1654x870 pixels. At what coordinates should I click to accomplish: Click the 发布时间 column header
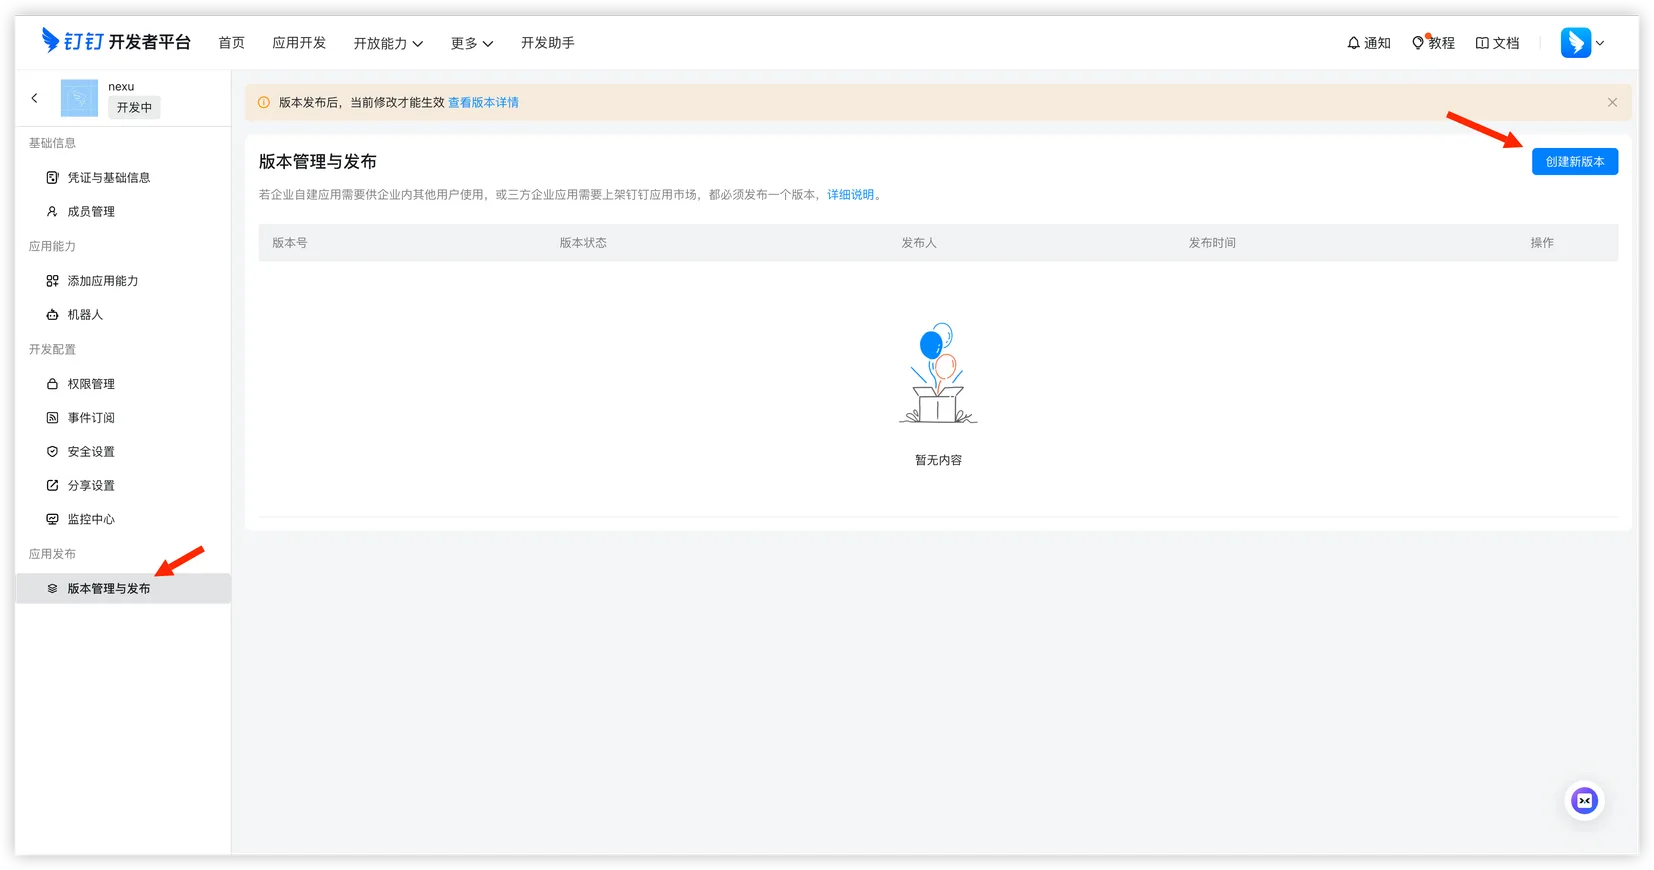[x=1212, y=243]
